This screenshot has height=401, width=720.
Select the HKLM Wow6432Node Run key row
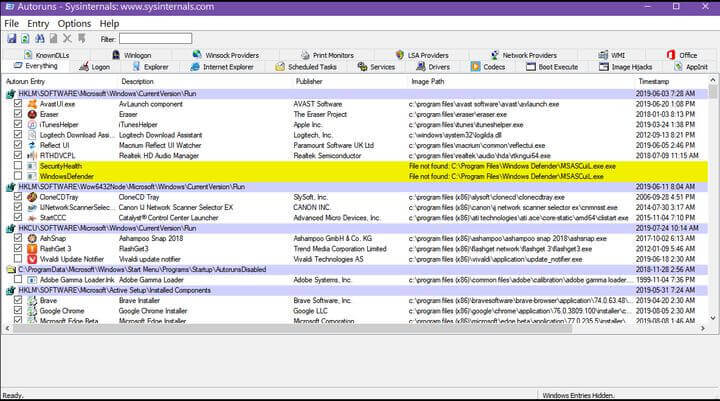pyautogui.click(x=356, y=187)
